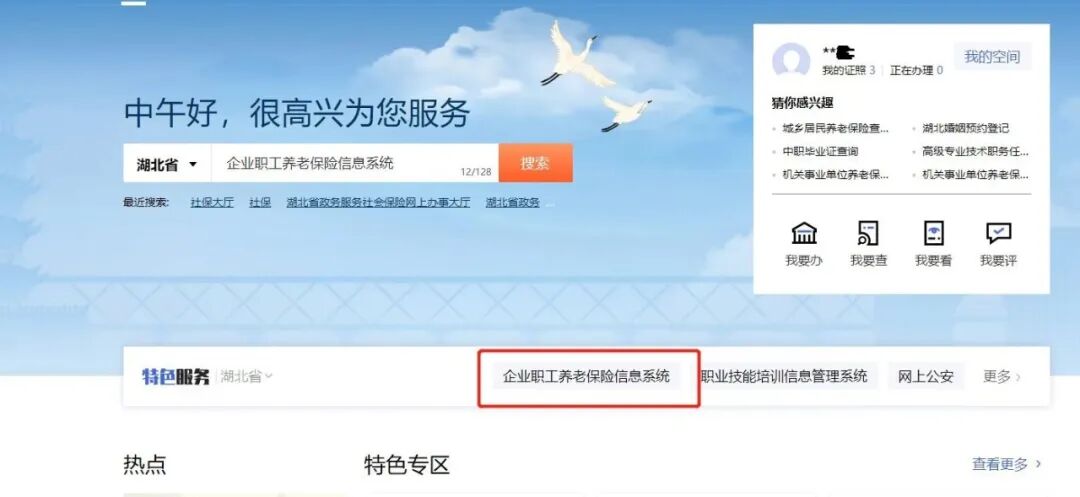Click the user avatar profile icon
The height and width of the screenshot is (497, 1080).
point(791,61)
